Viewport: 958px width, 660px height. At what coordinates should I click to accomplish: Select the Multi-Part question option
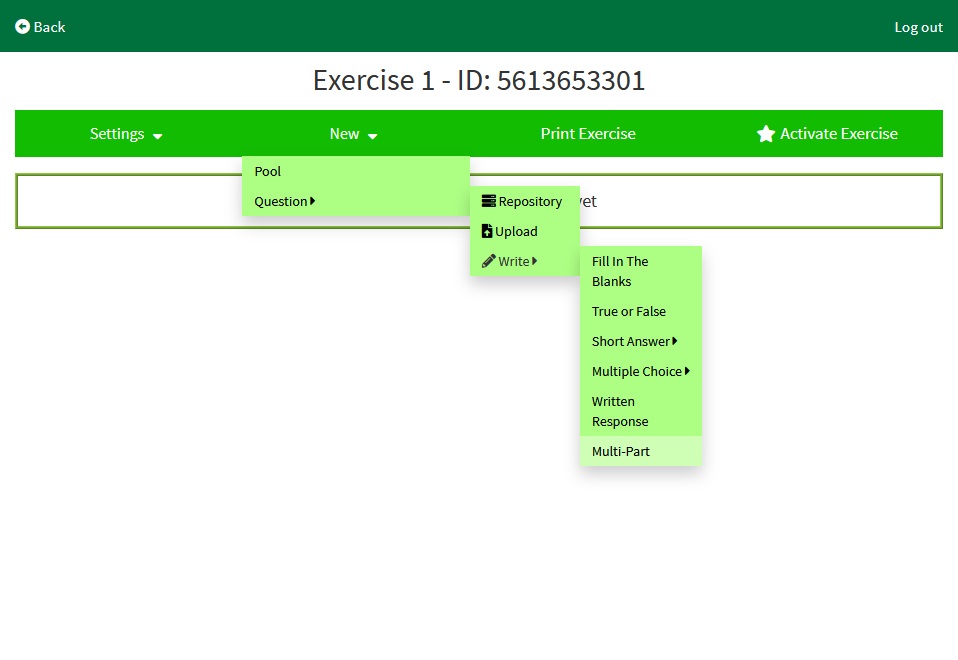621,451
